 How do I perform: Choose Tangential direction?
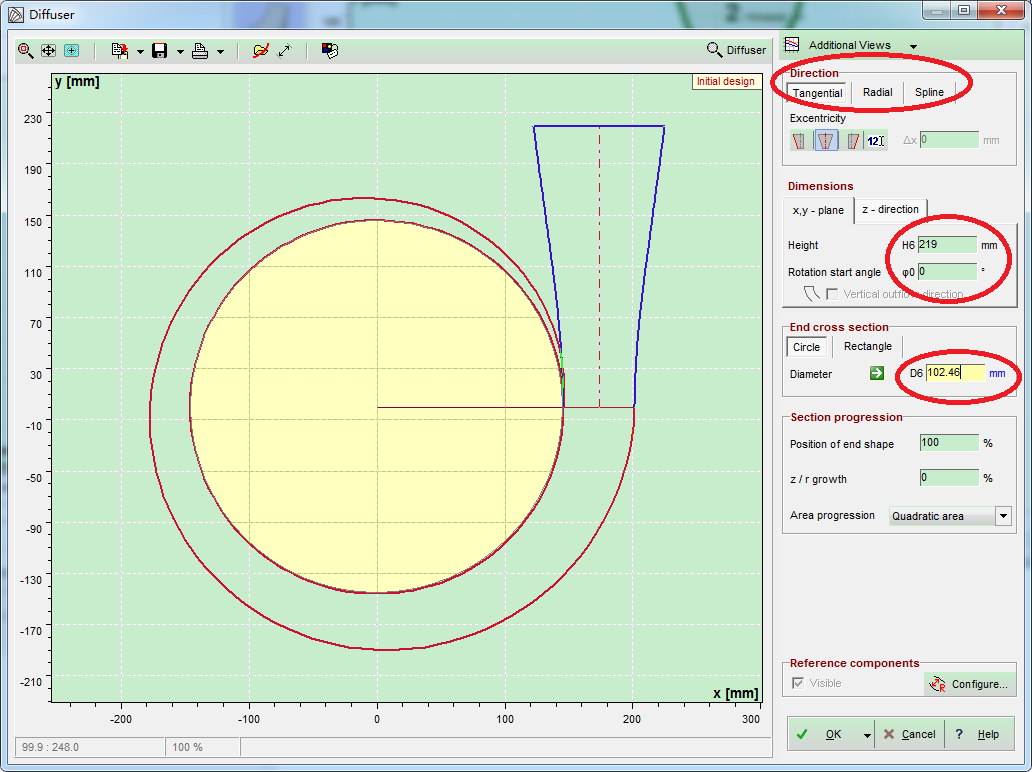tap(817, 93)
